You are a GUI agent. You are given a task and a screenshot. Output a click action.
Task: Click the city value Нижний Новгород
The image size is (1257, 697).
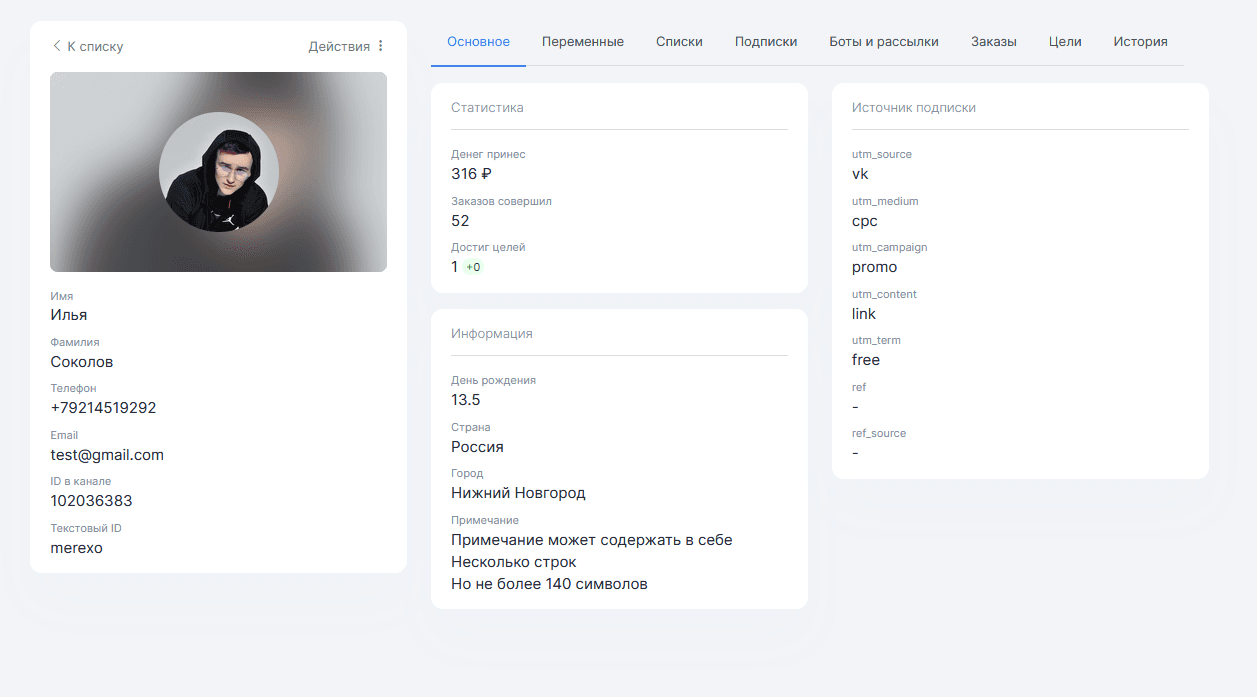pos(518,493)
